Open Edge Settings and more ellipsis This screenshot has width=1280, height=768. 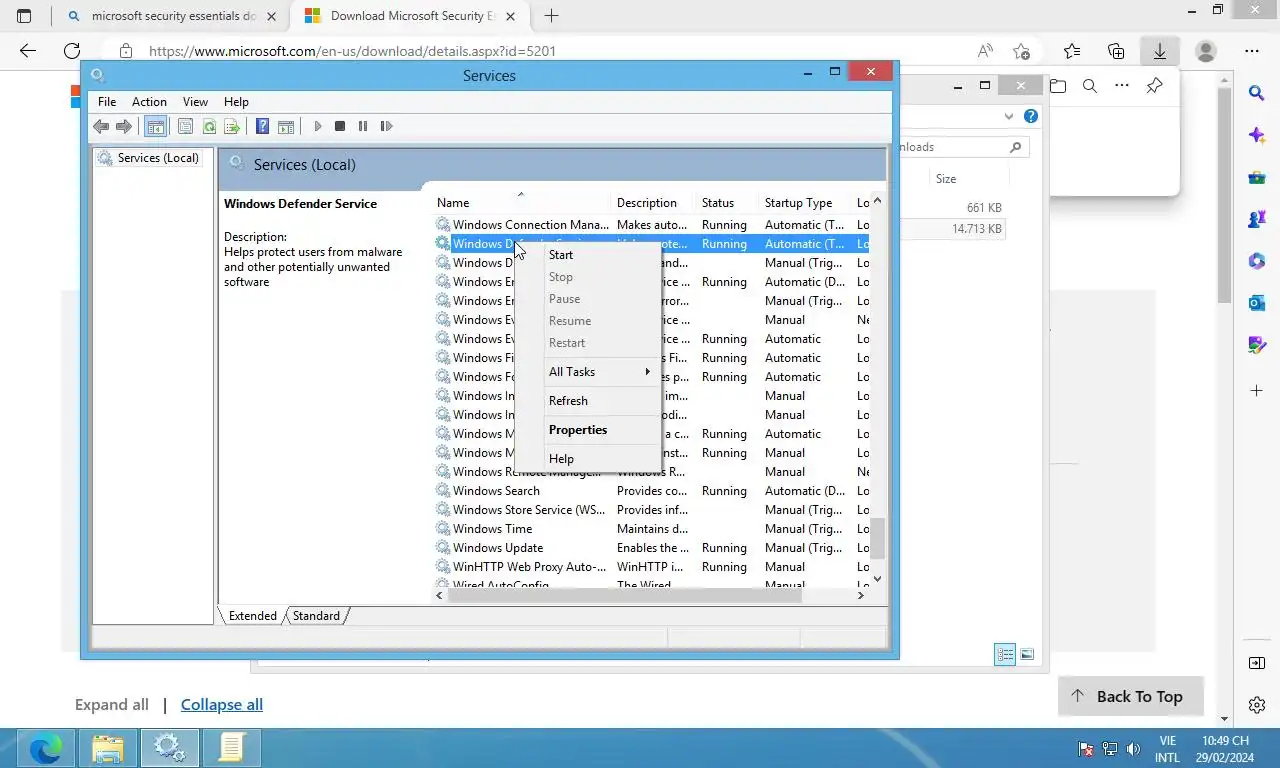click(x=1252, y=51)
